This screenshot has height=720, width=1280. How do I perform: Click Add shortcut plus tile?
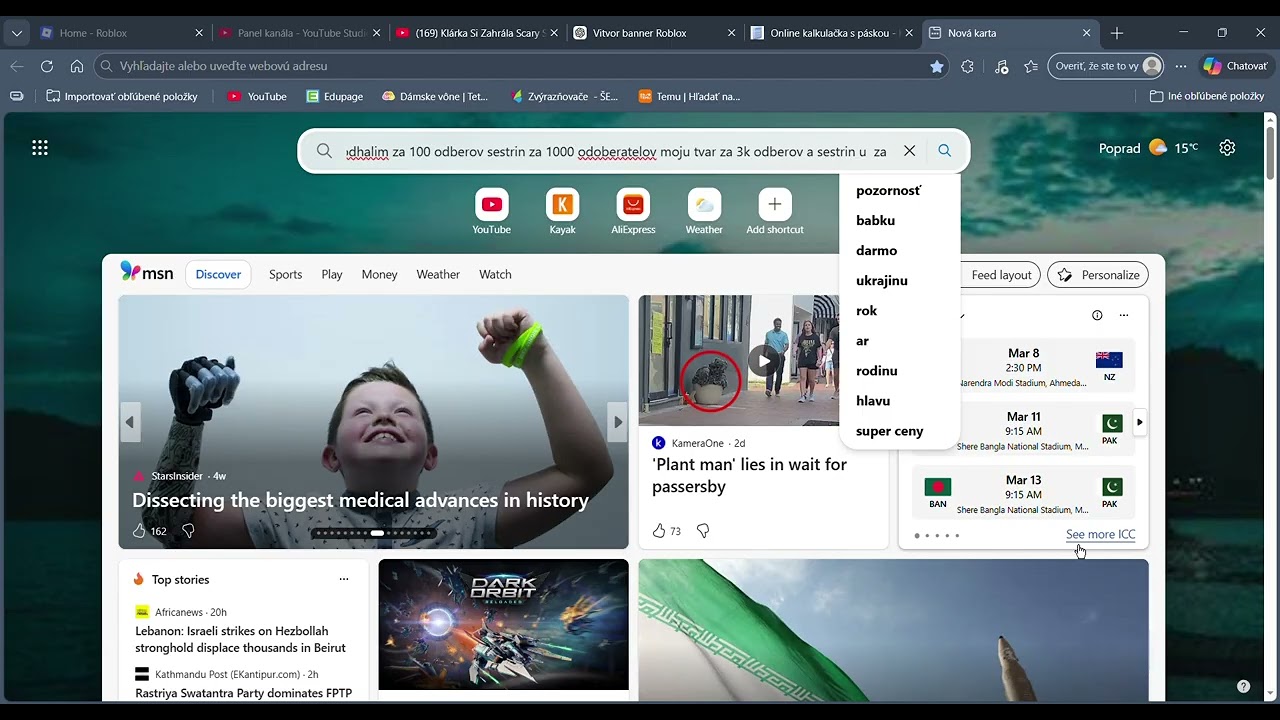775,212
